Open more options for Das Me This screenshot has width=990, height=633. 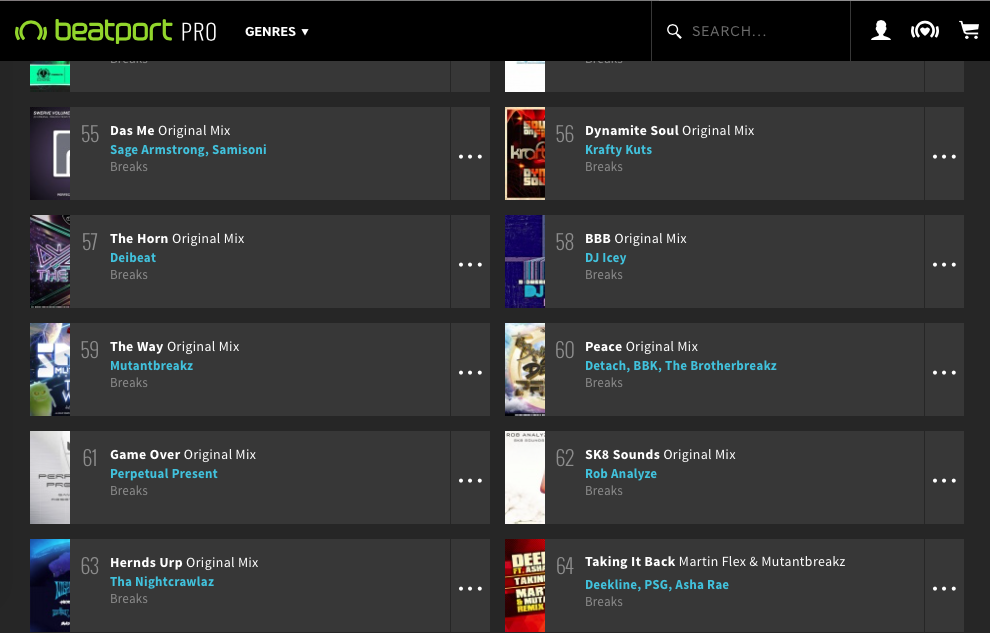point(470,157)
